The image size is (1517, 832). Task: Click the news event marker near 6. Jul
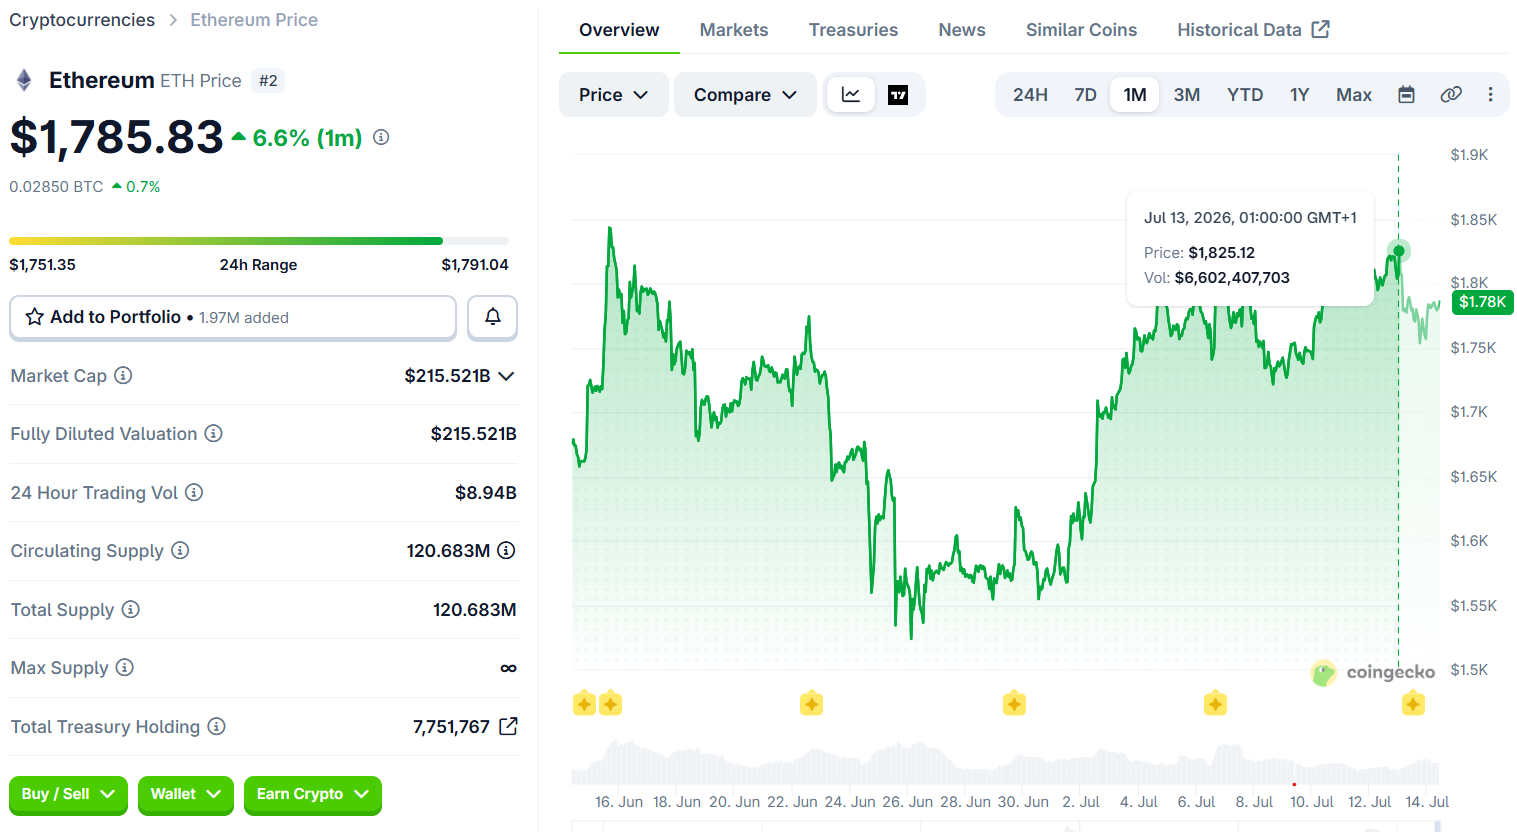1215,704
